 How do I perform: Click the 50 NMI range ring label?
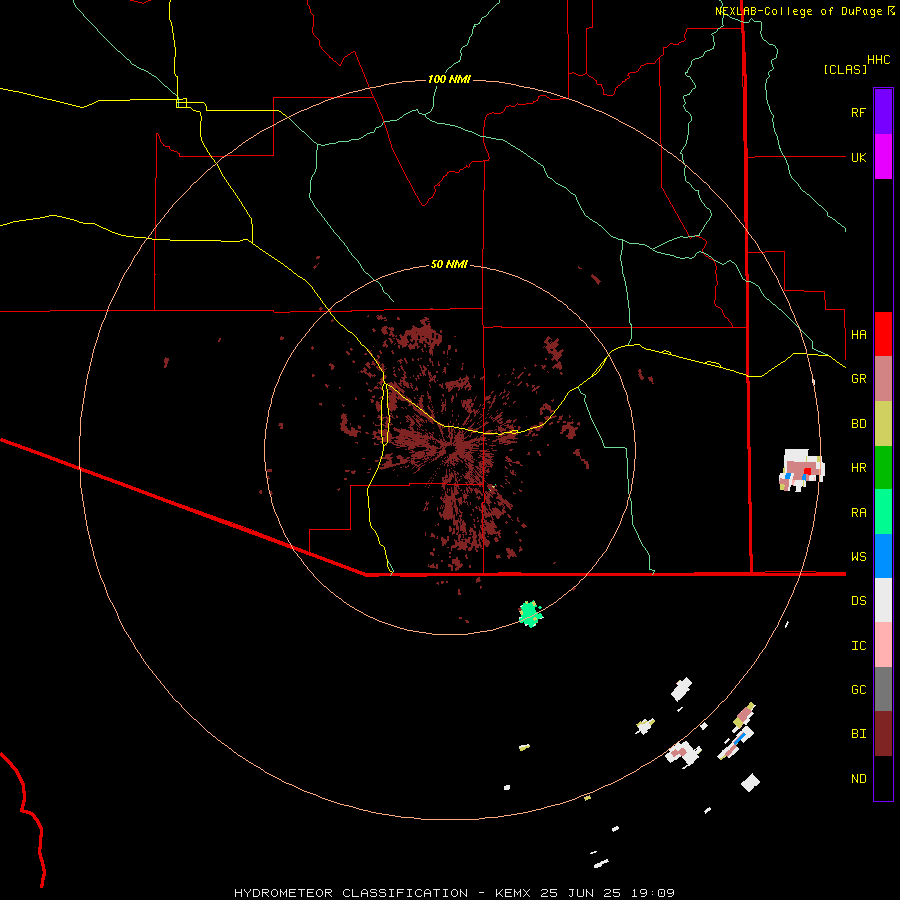tap(449, 264)
